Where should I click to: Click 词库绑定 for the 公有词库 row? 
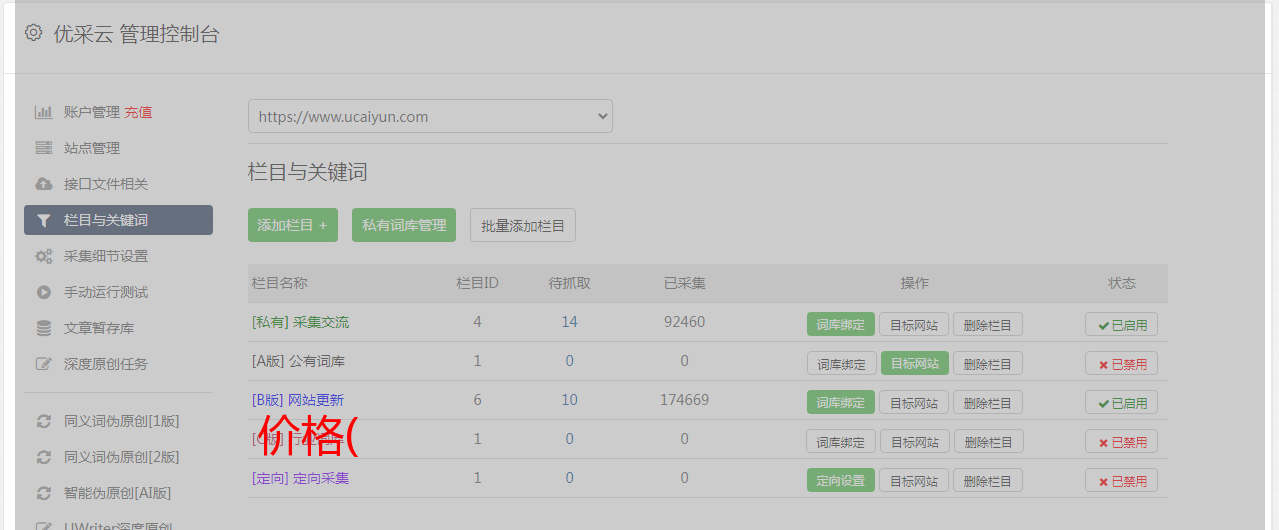click(x=841, y=363)
